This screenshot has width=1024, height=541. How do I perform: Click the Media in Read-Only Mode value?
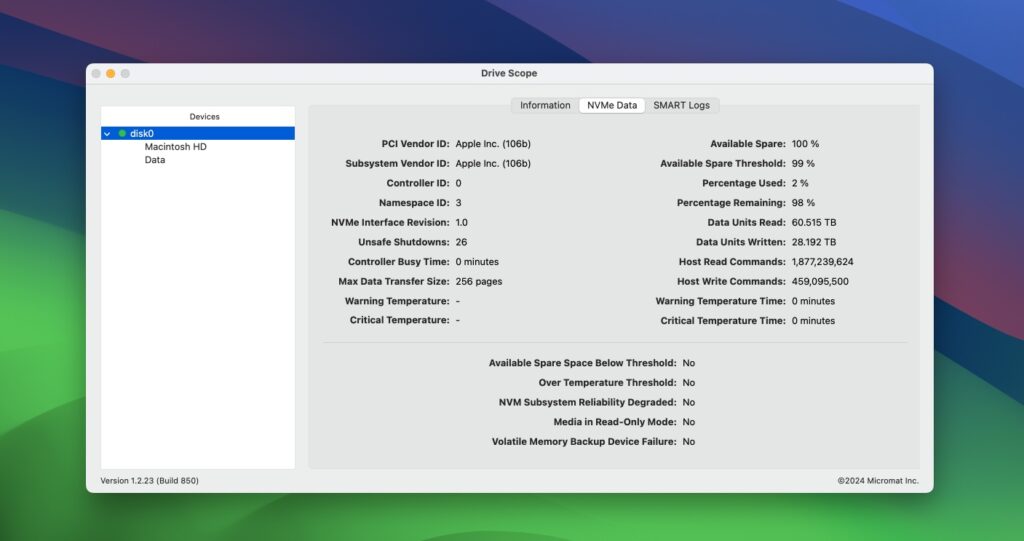pos(688,422)
